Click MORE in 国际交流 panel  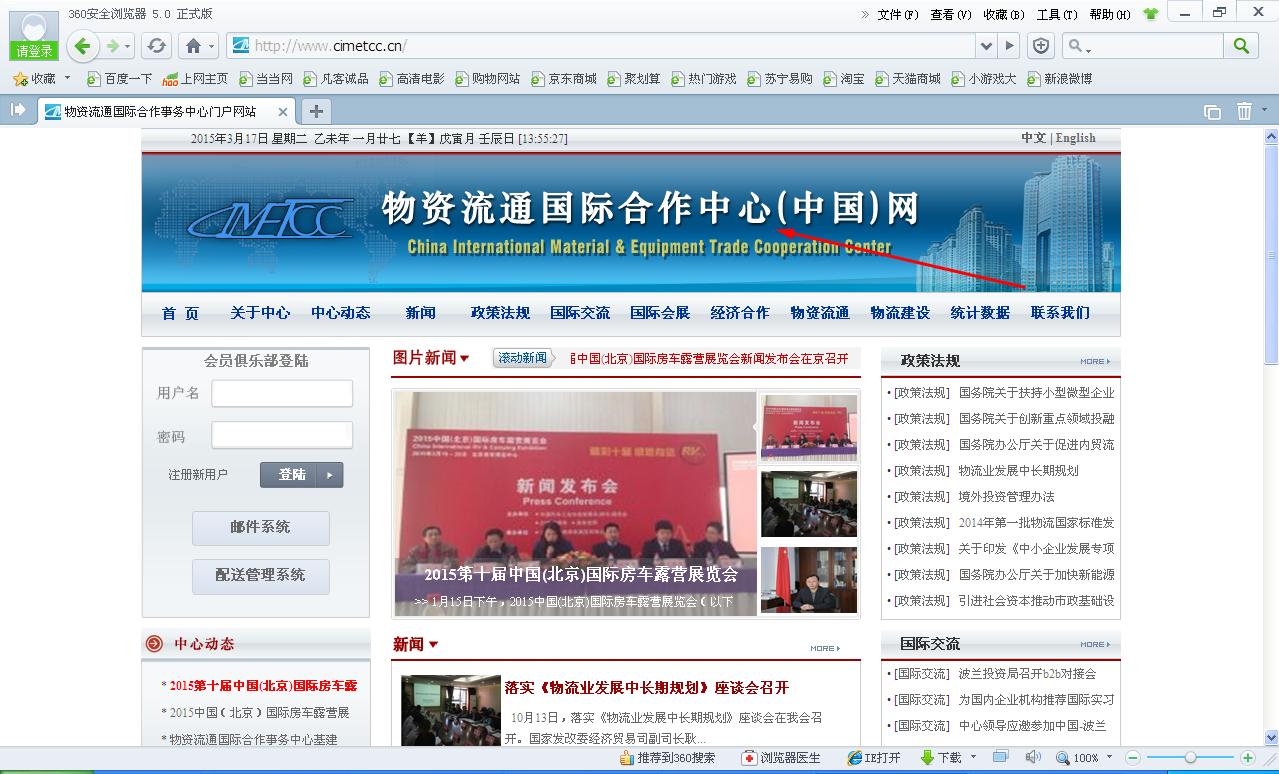(x=1095, y=645)
